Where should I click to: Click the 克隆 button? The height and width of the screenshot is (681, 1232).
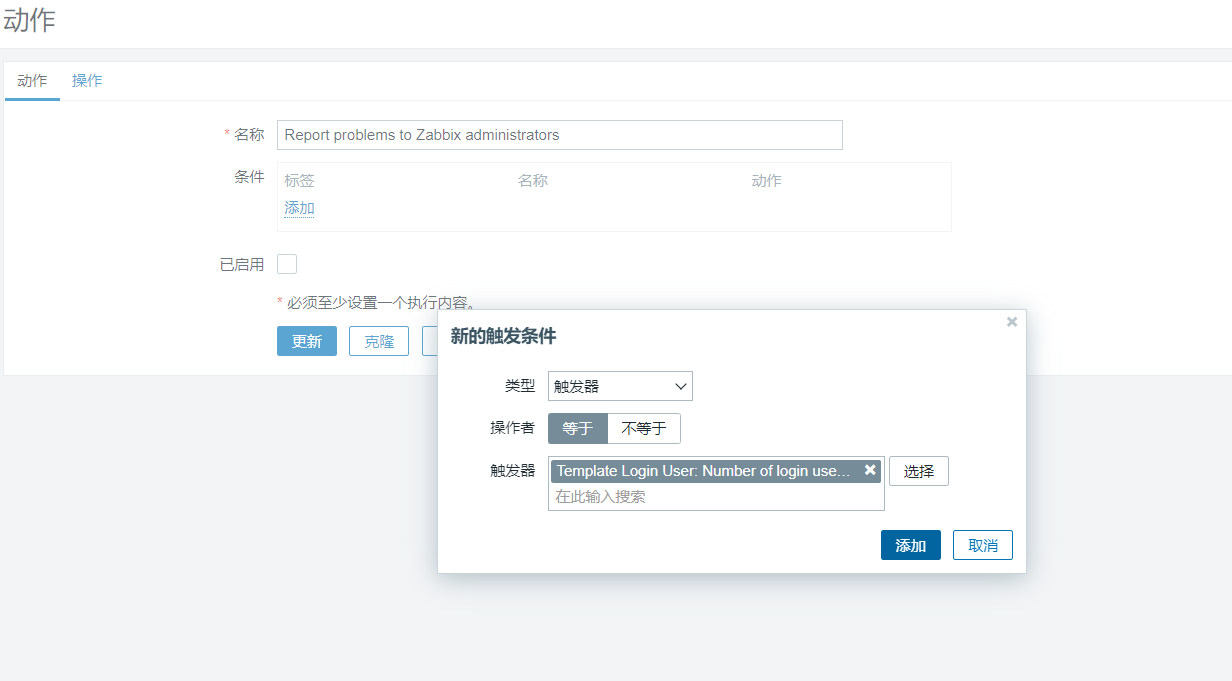coord(379,341)
